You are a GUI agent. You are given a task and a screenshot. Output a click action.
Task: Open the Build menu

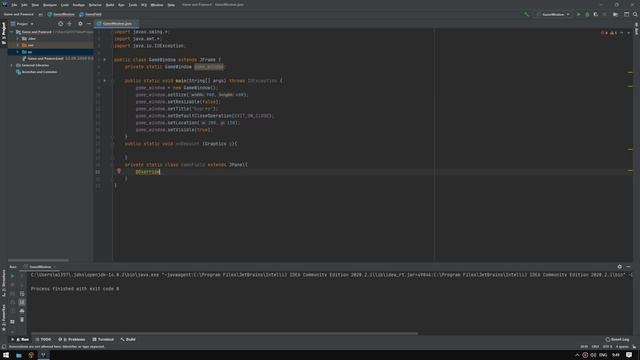[x=110, y=5]
